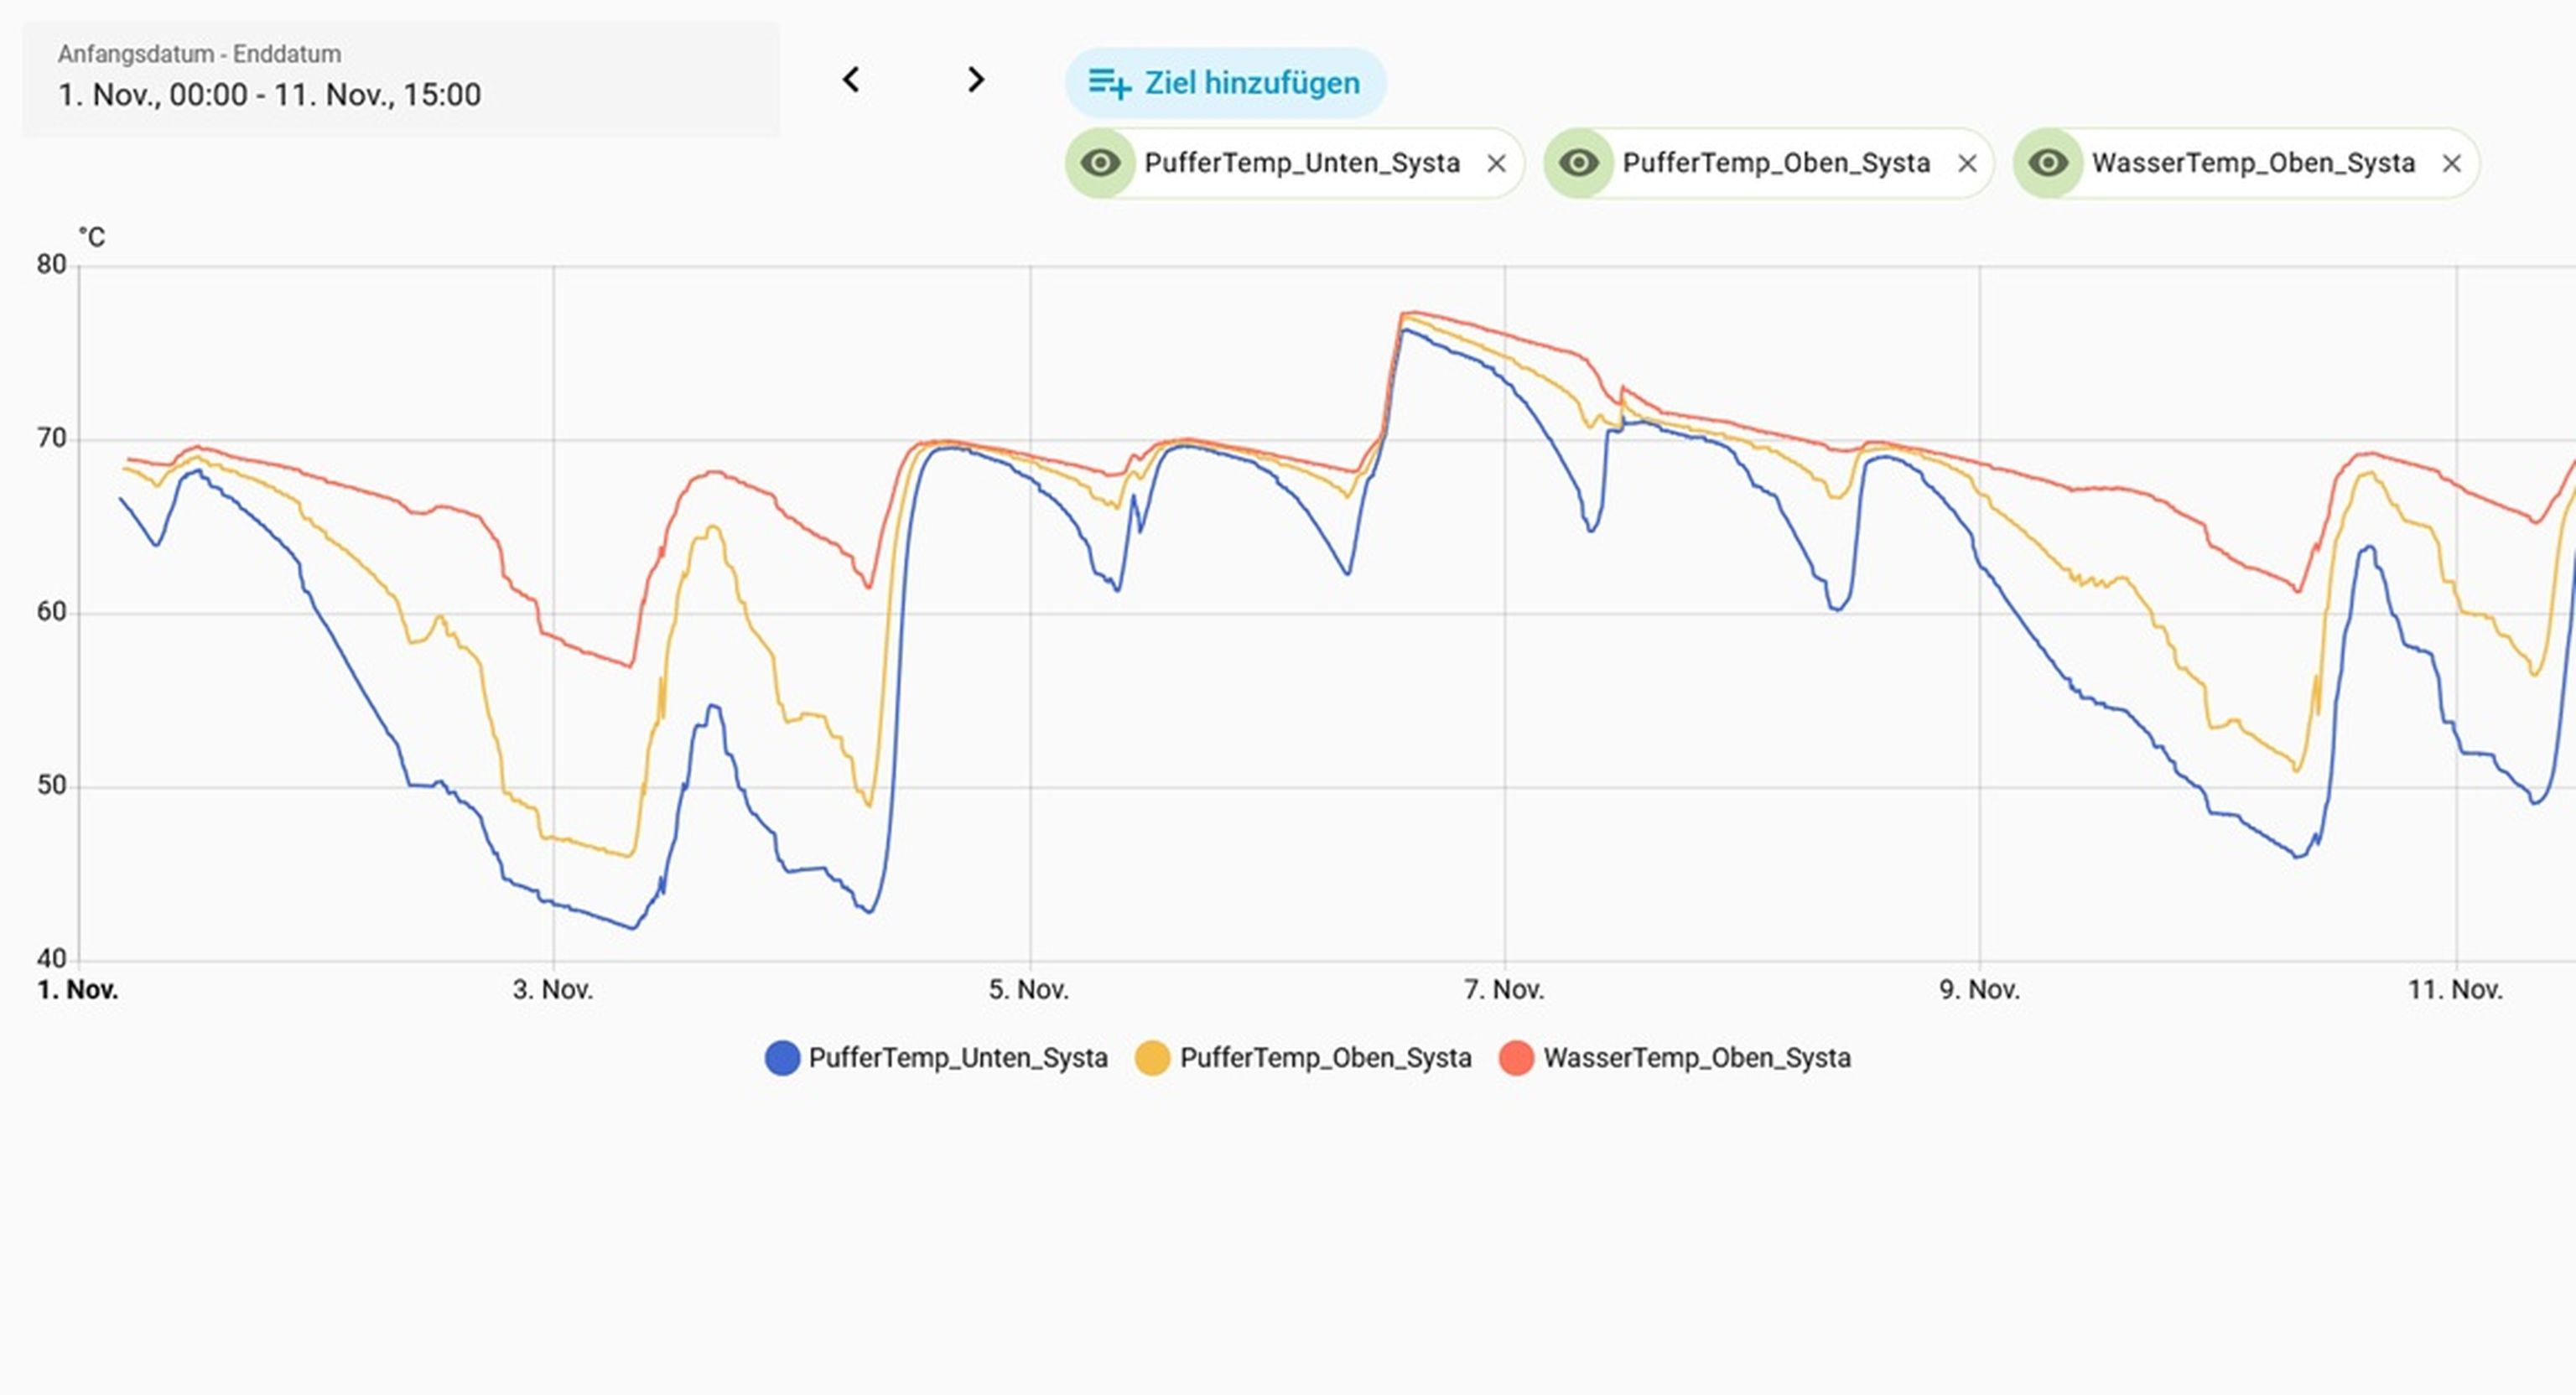Navigate to next period with right chevron
This screenshot has width=2576, height=1395.
tap(975, 80)
